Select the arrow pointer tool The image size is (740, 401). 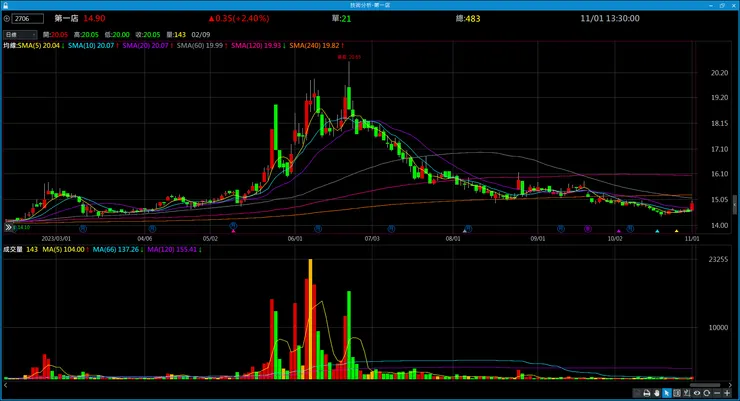click(666, 393)
